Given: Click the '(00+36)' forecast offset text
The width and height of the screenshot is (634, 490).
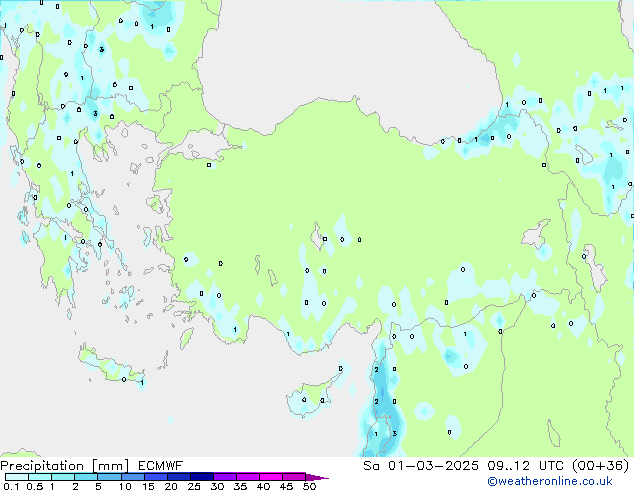Looking at the screenshot, I should [601, 466].
